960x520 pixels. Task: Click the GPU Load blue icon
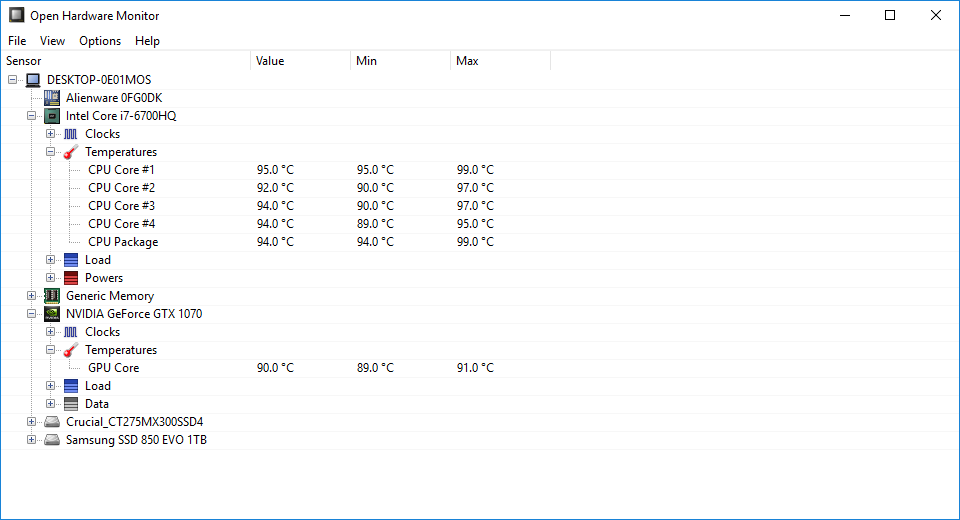point(71,386)
